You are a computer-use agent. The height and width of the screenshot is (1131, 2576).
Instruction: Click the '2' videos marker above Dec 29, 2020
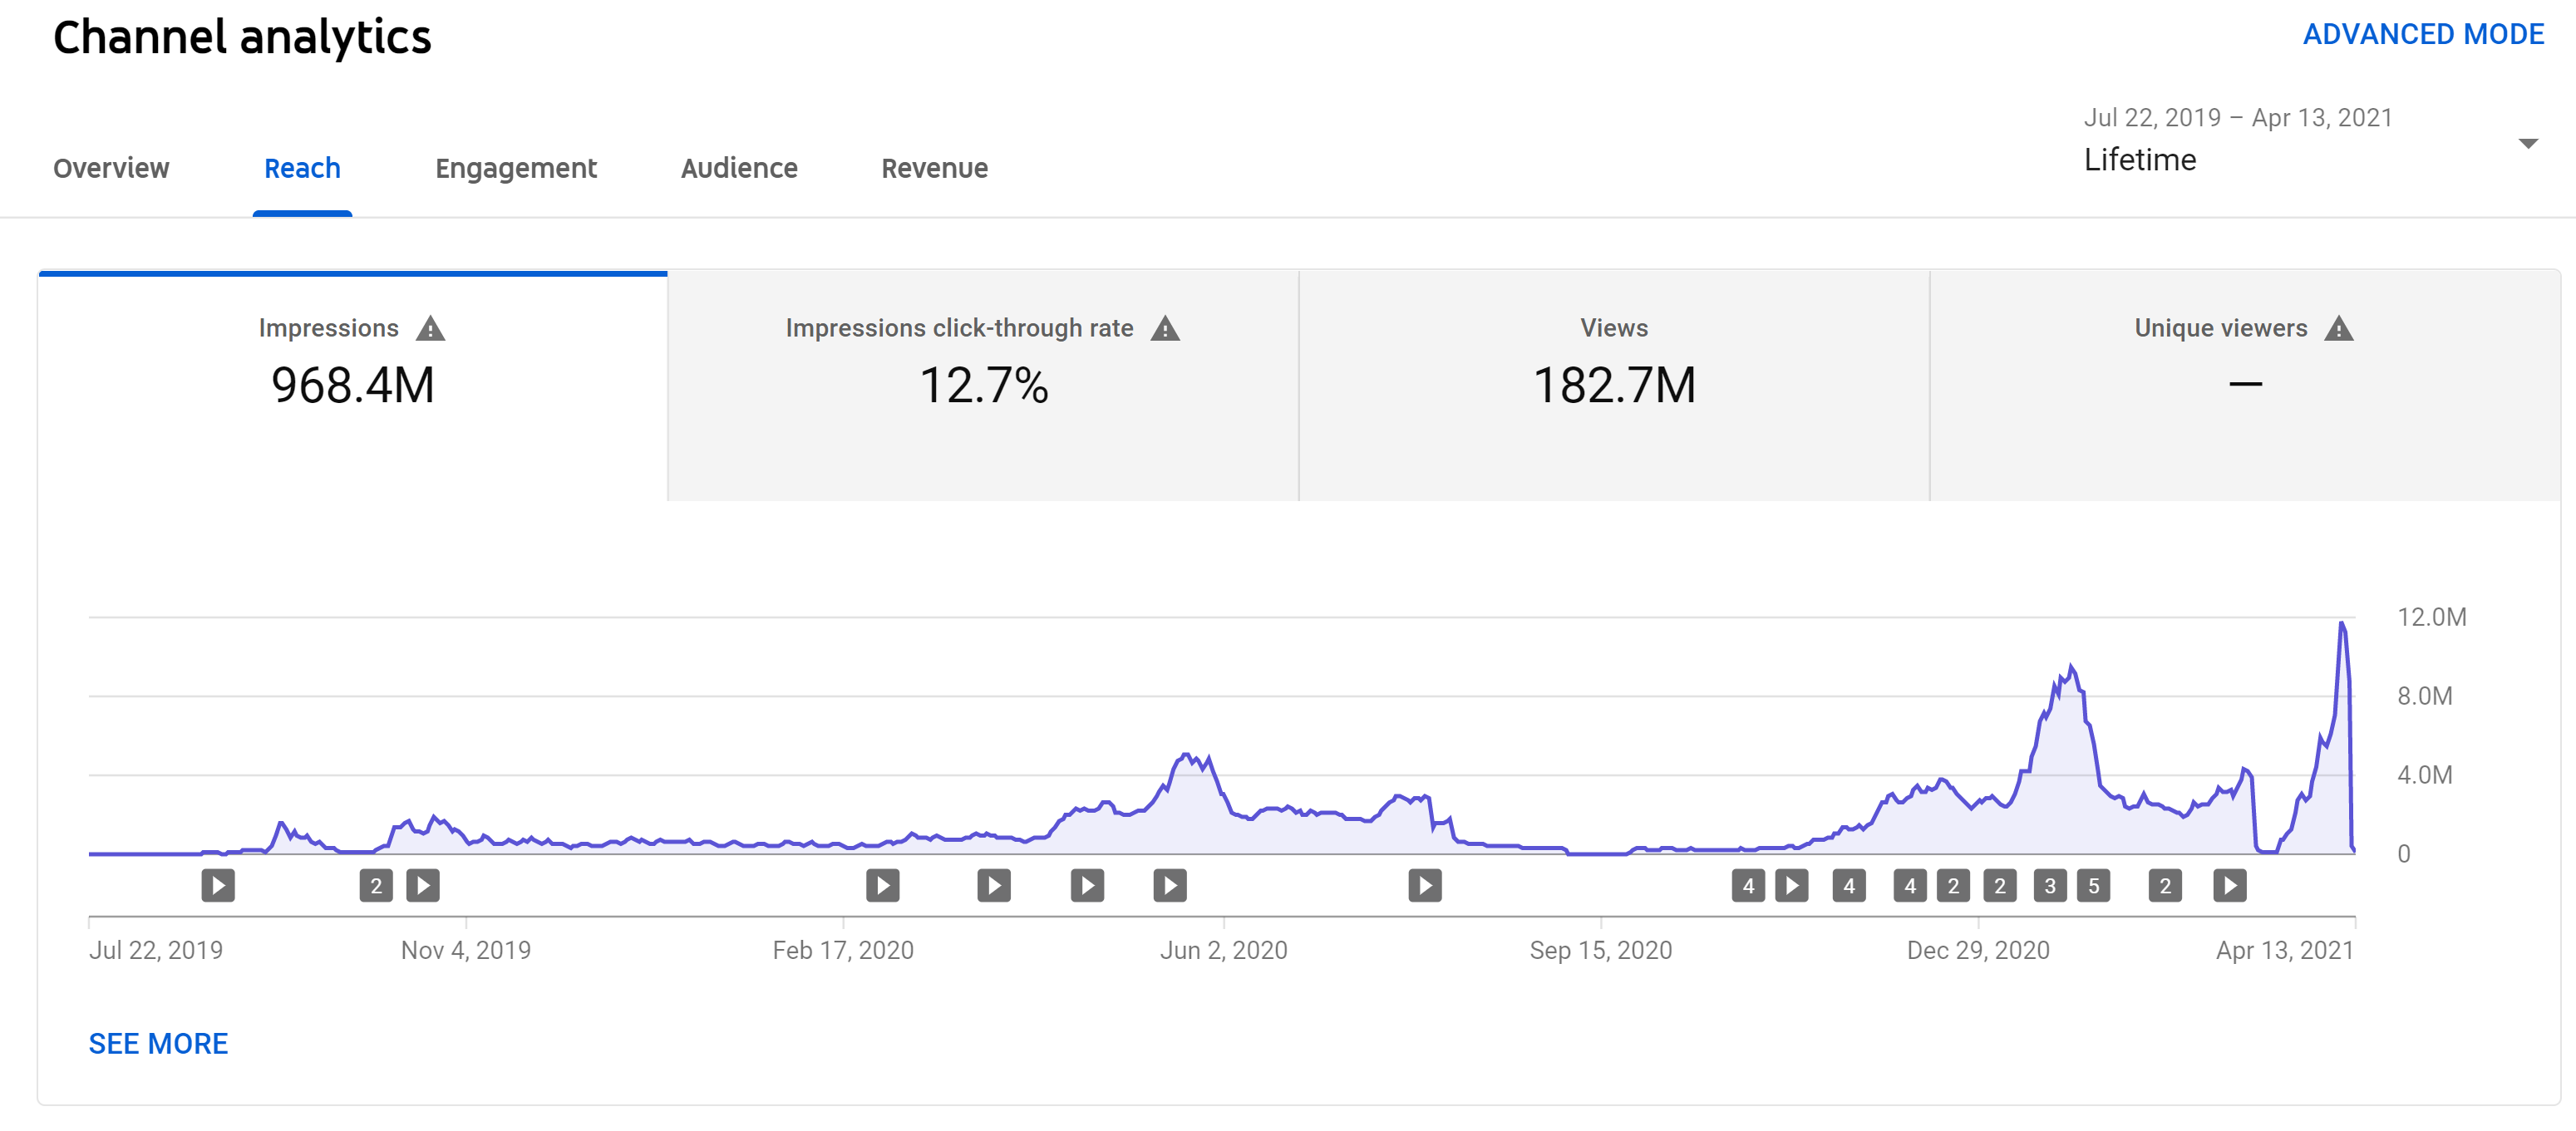2000,885
